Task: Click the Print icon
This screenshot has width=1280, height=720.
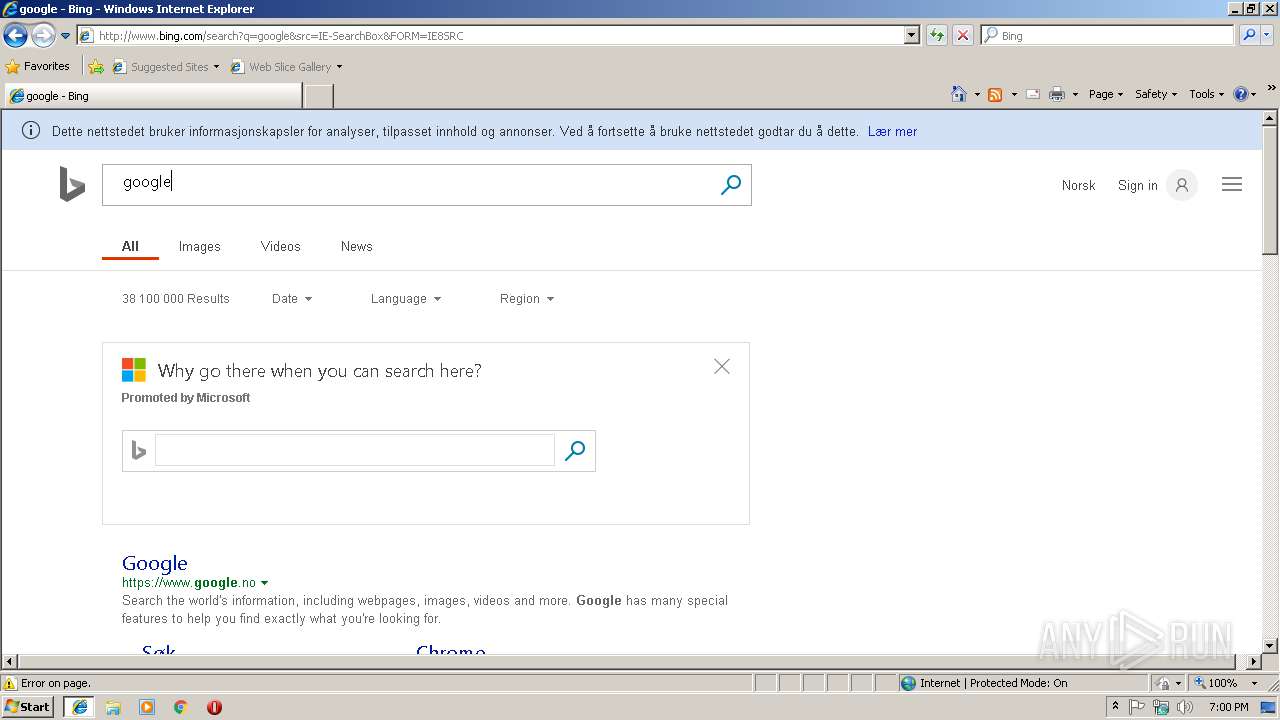Action: (x=1057, y=94)
